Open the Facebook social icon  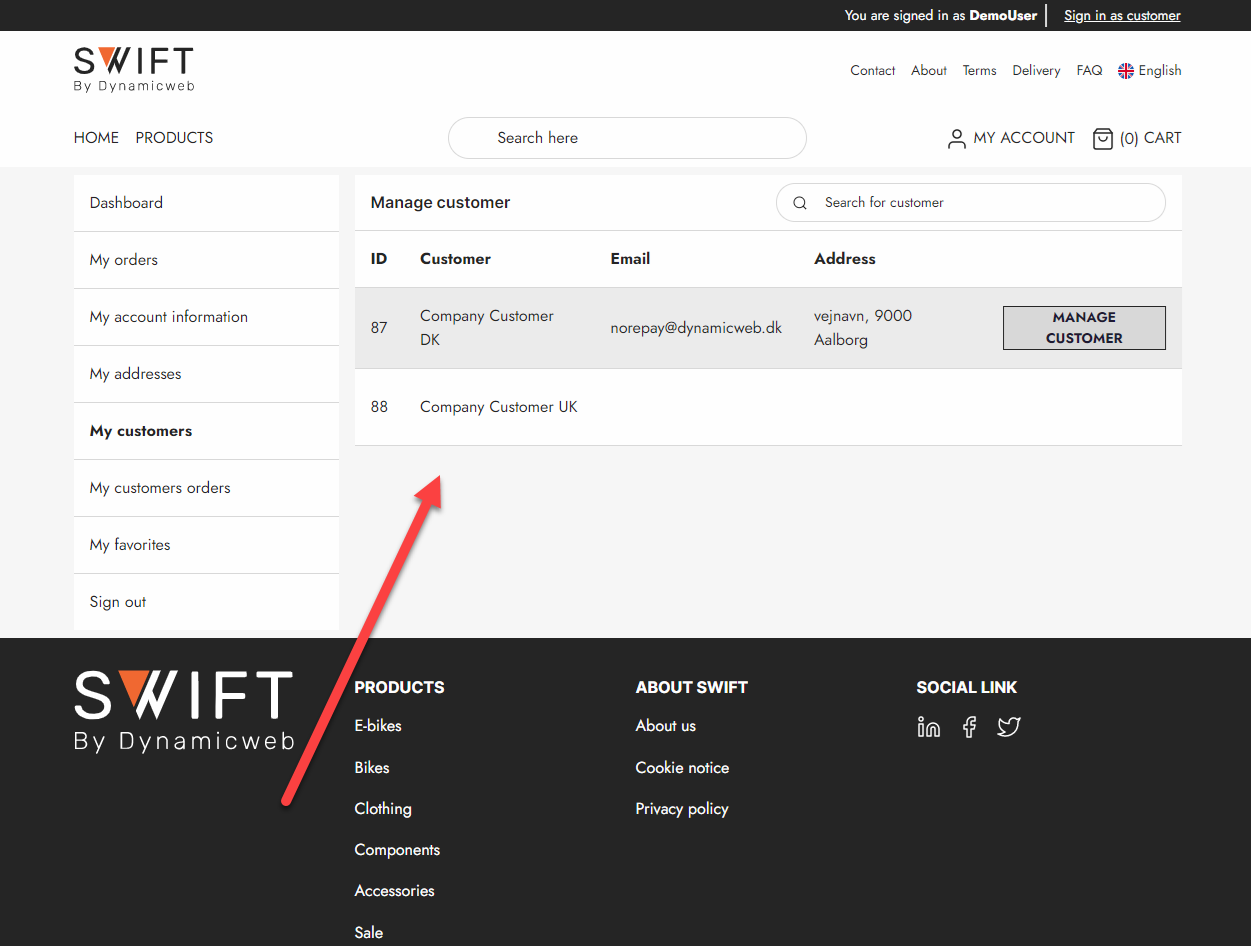point(969,727)
